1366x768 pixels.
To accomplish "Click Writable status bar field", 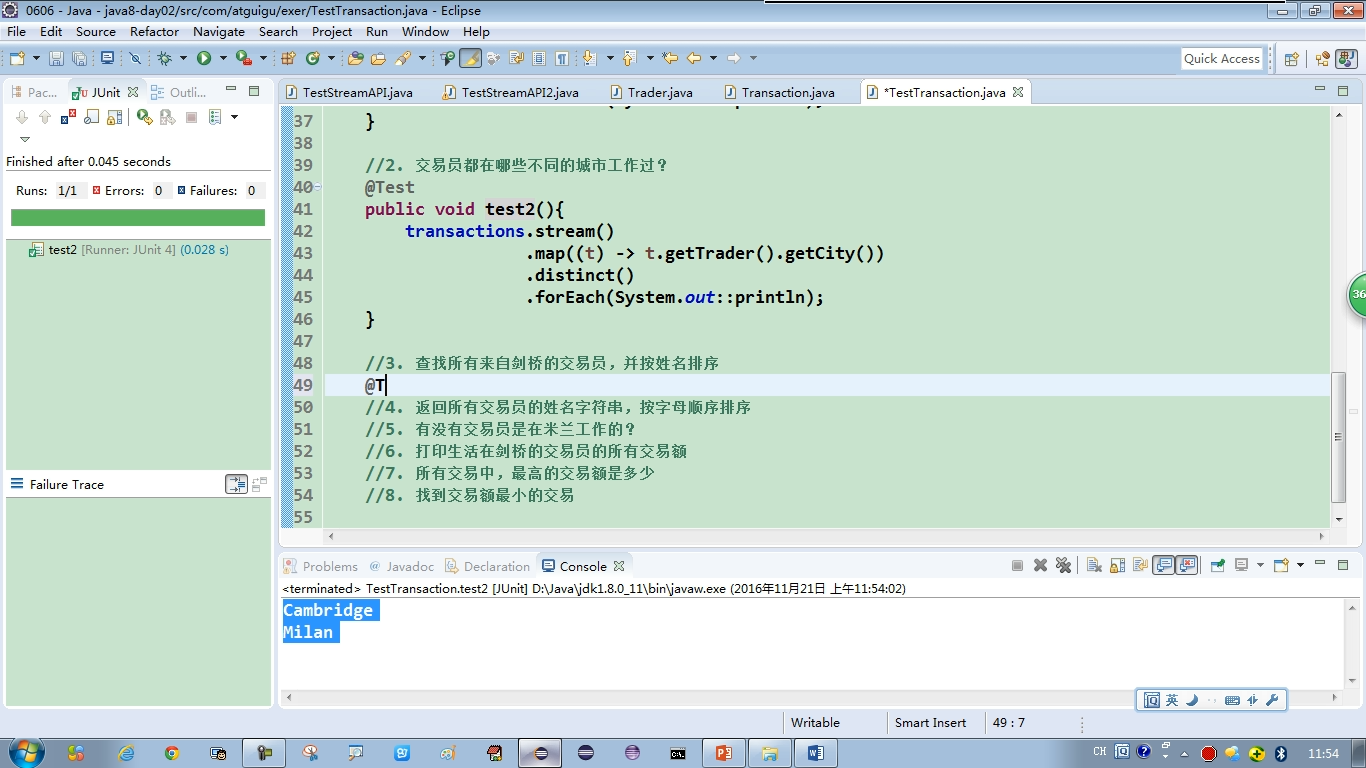I will pyautogui.click(x=815, y=722).
